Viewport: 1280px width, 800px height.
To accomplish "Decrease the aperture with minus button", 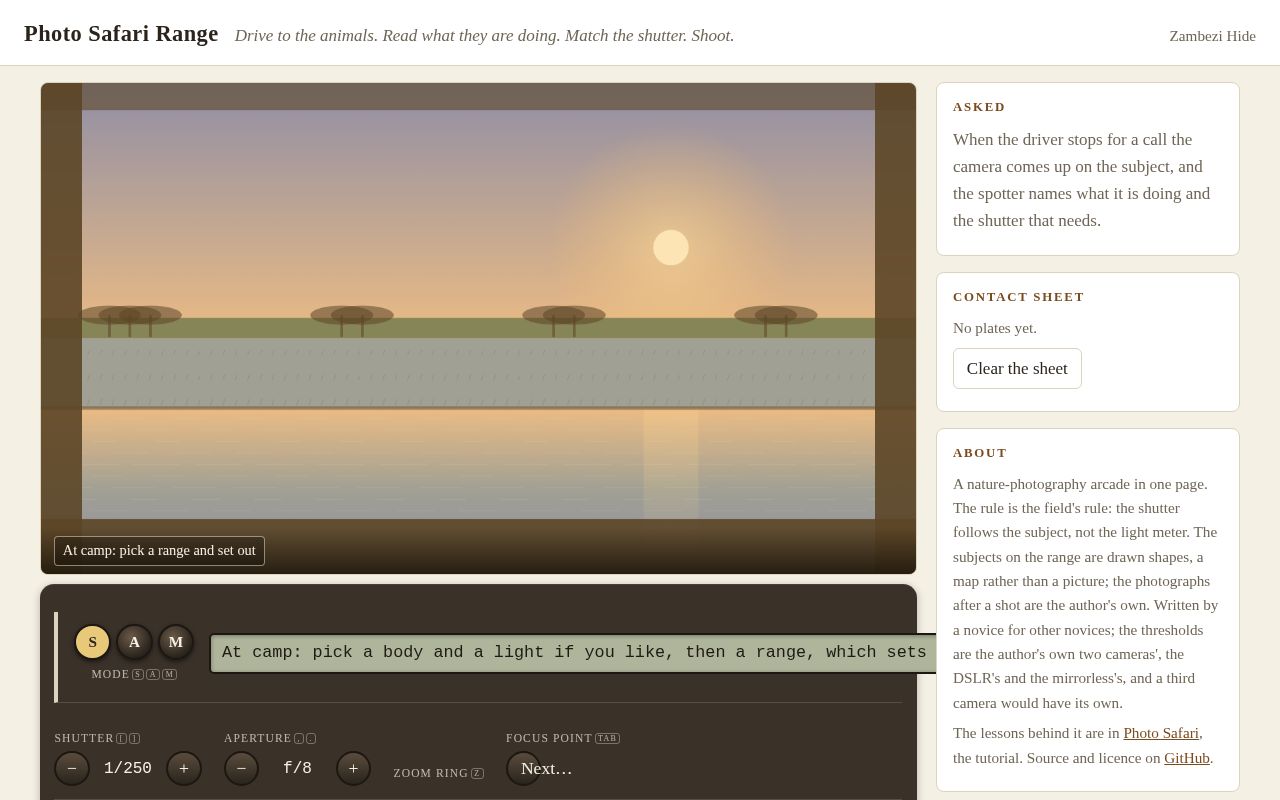I will click(241, 768).
